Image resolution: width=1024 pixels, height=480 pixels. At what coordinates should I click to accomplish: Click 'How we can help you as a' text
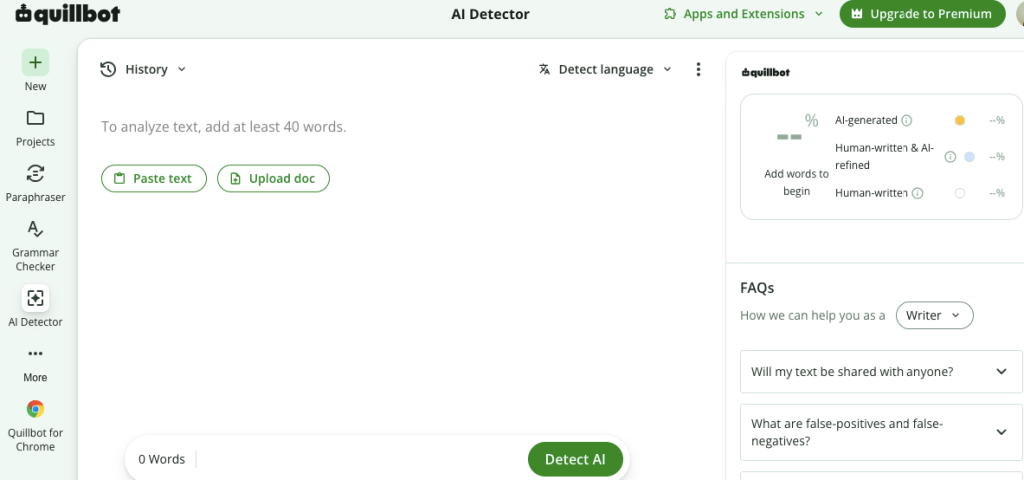pyautogui.click(x=812, y=315)
